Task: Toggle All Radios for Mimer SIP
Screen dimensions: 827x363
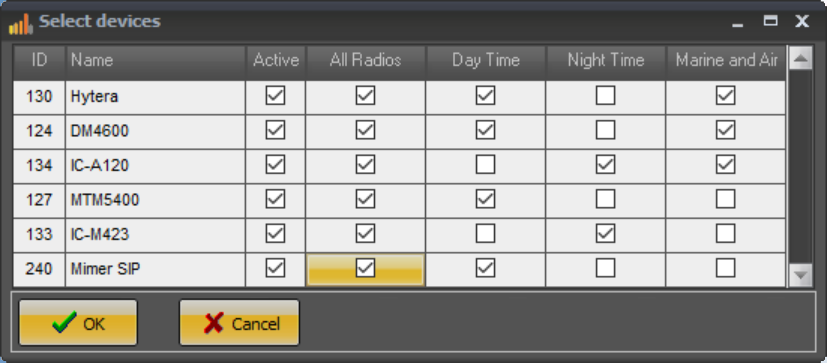Action: click(x=365, y=269)
